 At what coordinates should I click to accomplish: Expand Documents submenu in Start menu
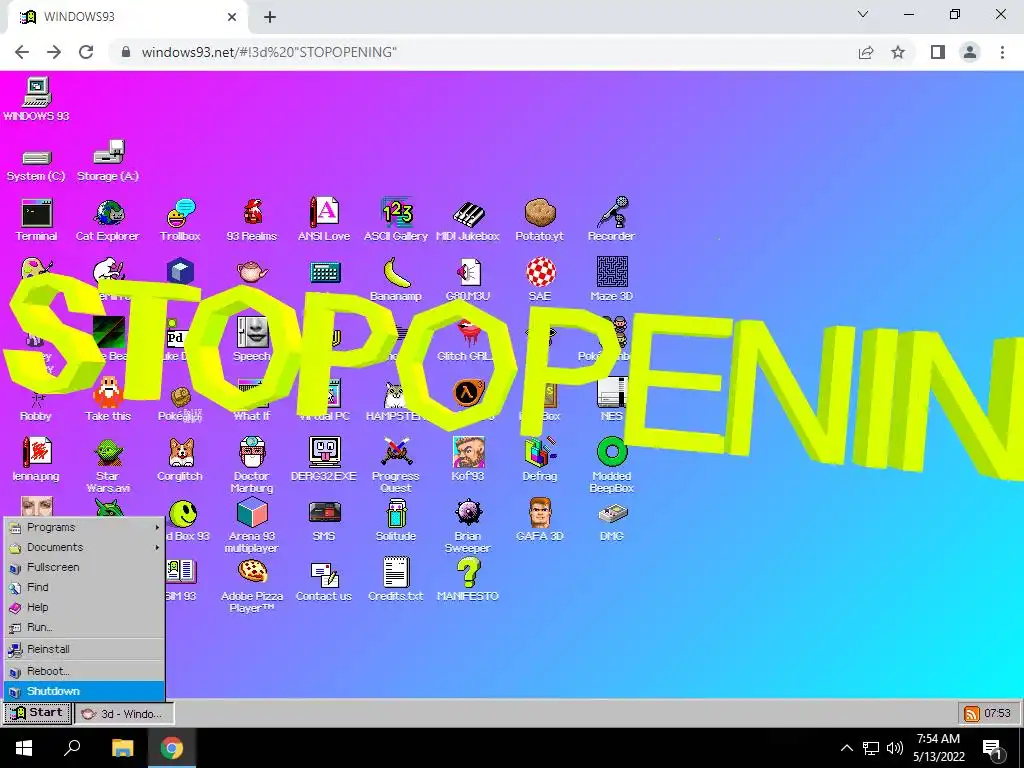click(84, 547)
